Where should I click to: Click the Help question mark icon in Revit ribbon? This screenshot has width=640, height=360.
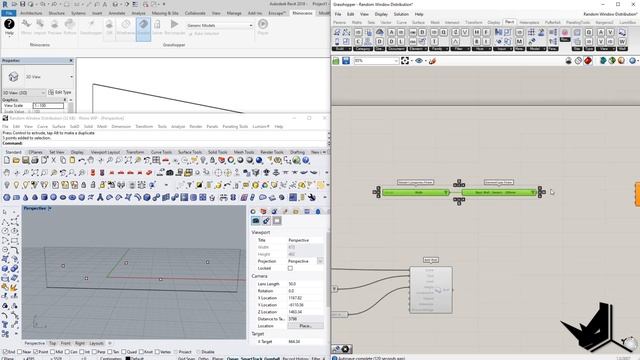click(x=9, y=24)
